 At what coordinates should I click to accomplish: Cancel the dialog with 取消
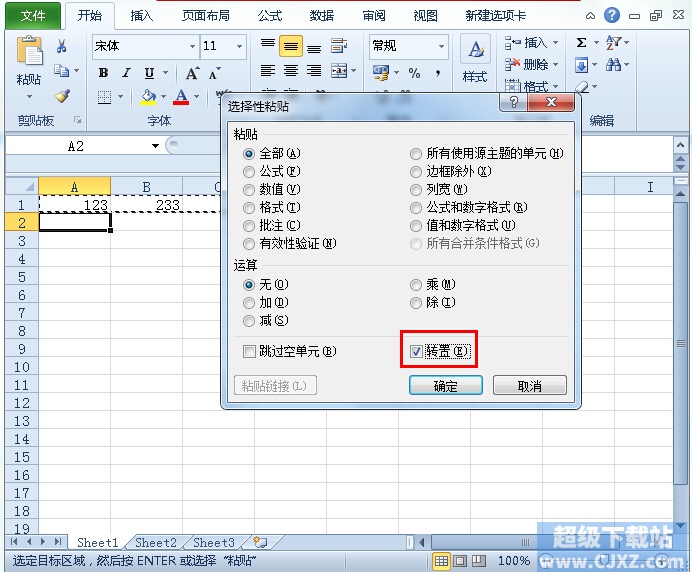click(x=530, y=386)
